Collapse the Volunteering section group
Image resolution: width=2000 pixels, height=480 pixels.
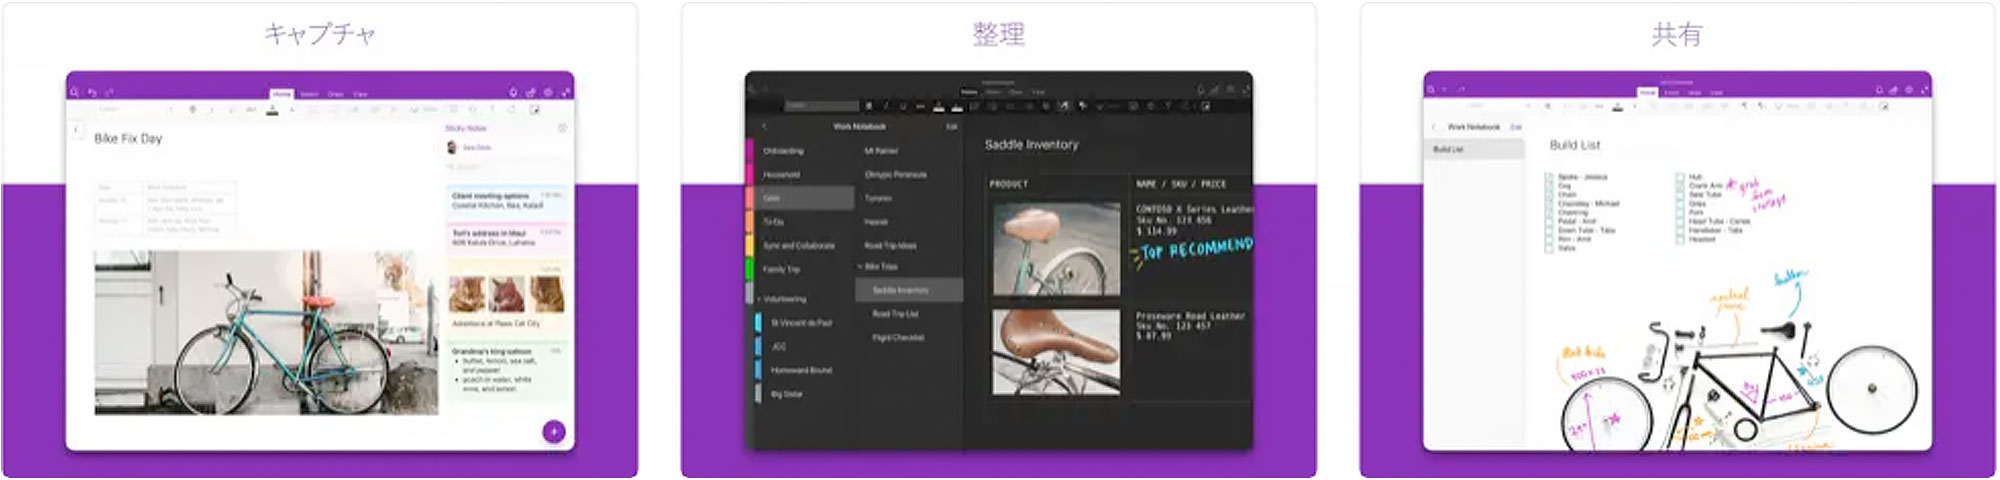point(759,299)
